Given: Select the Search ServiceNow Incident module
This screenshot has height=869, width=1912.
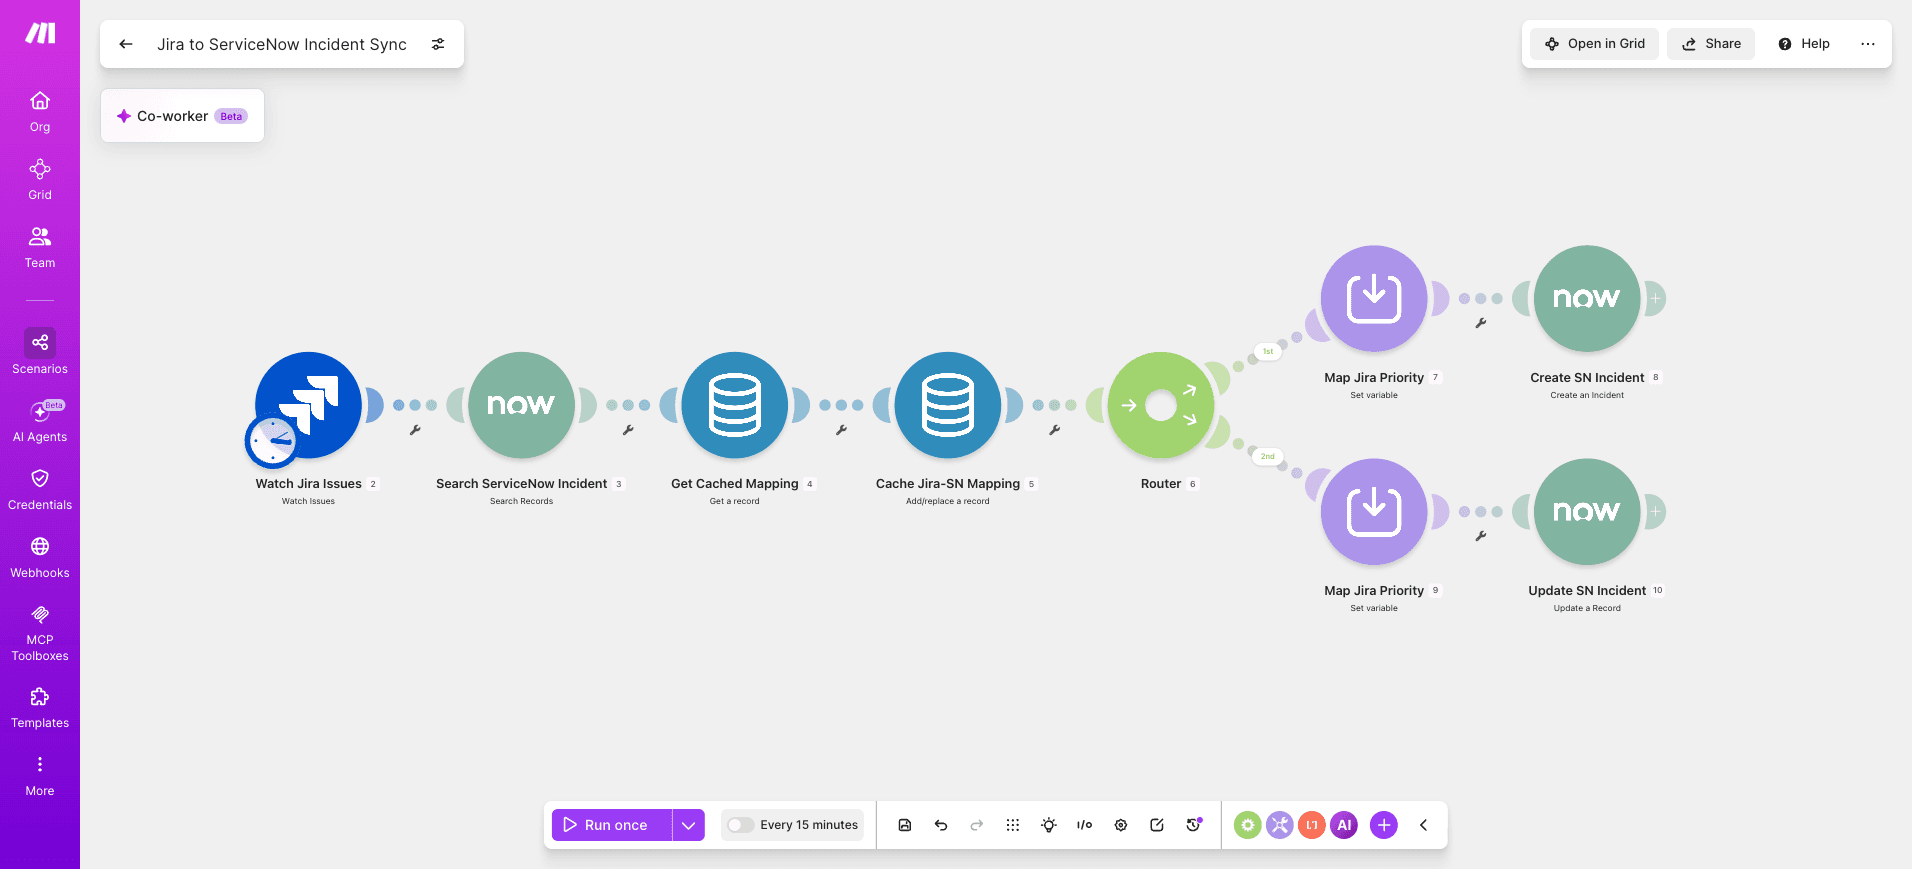Looking at the screenshot, I should [521, 404].
